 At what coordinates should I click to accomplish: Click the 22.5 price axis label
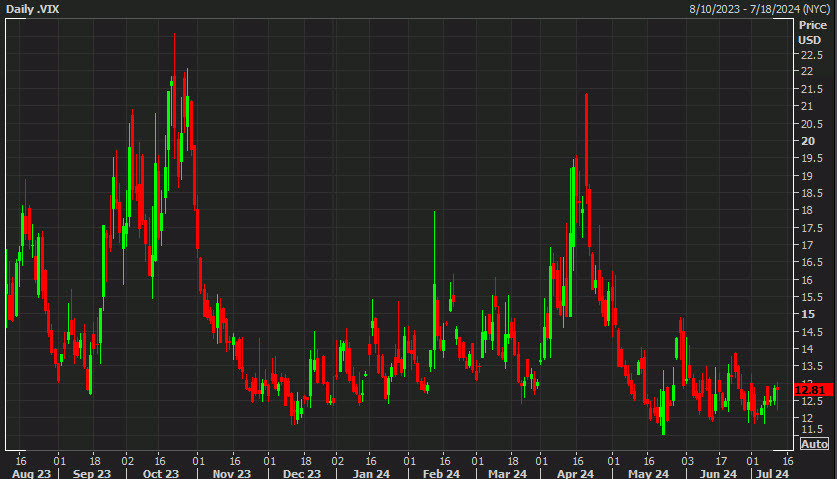tap(811, 55)
